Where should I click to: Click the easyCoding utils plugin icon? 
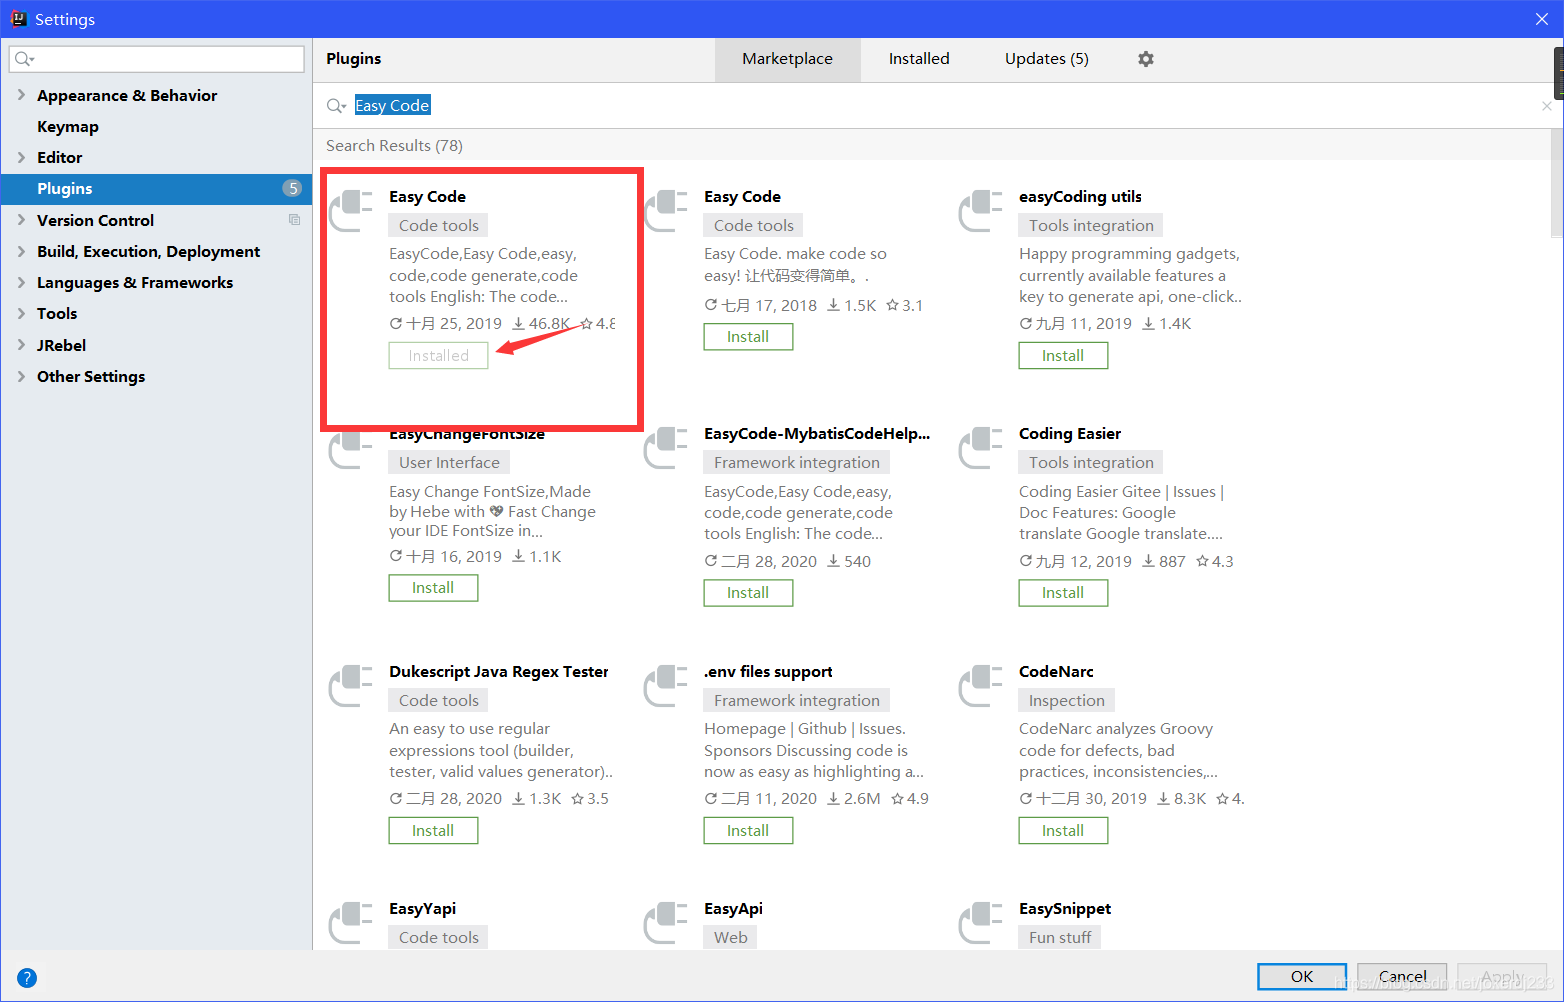[x=982, y=211]
